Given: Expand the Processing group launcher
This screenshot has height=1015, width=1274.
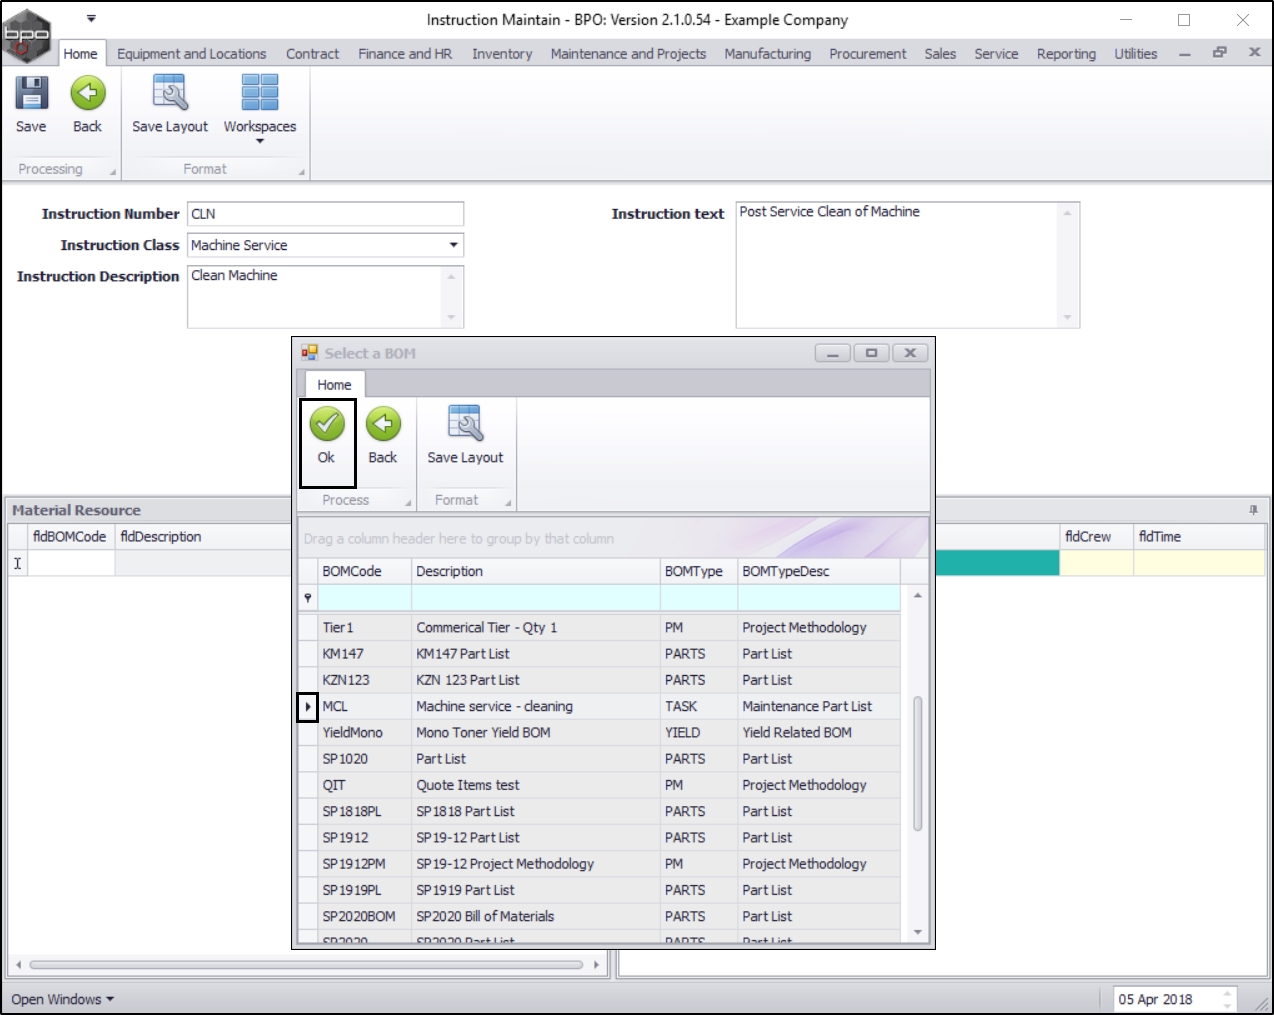Looking at the screenshot, I should (x=112, y=172).
